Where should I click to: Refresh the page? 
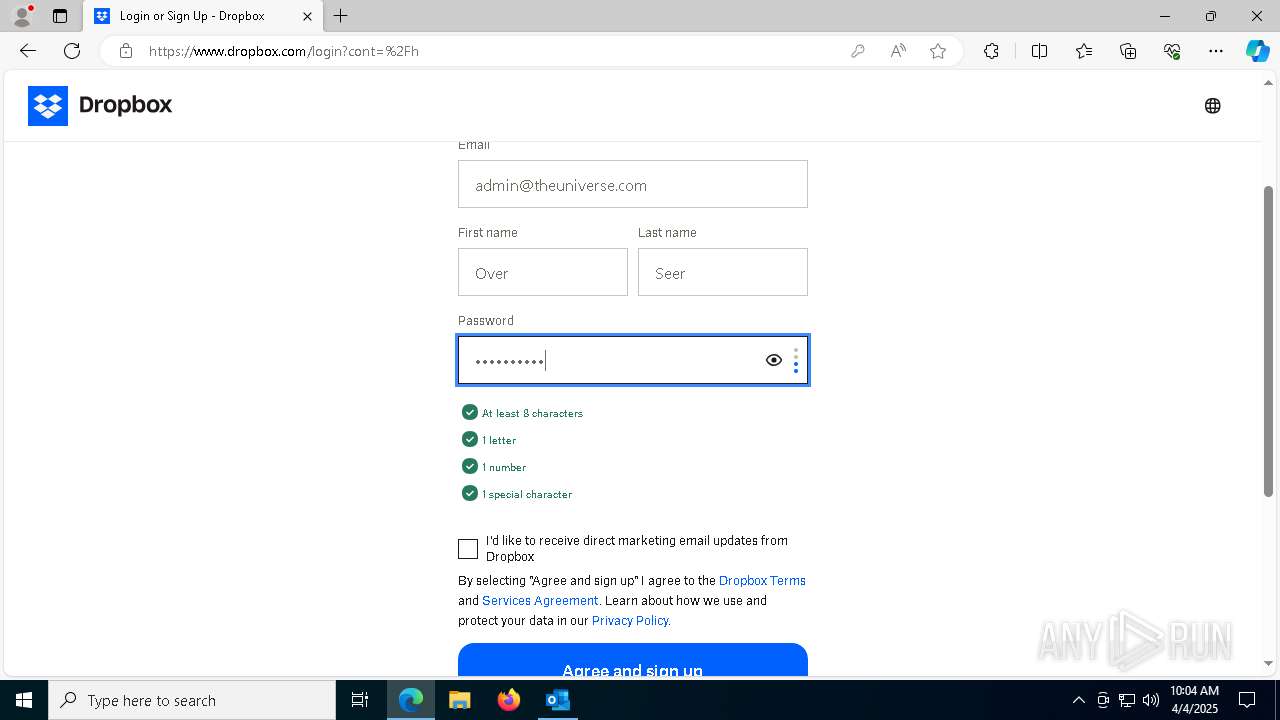[x=72, y=51]
